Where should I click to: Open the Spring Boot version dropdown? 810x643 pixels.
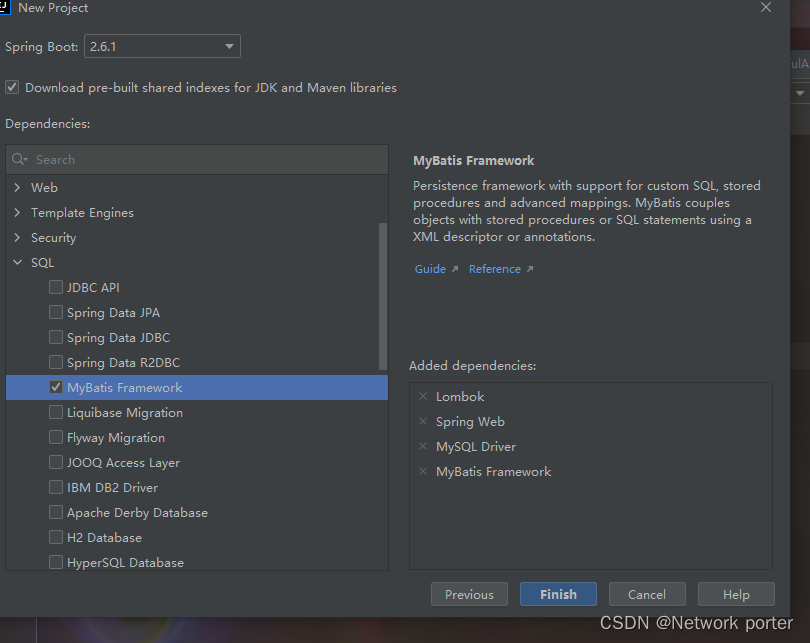162,46
